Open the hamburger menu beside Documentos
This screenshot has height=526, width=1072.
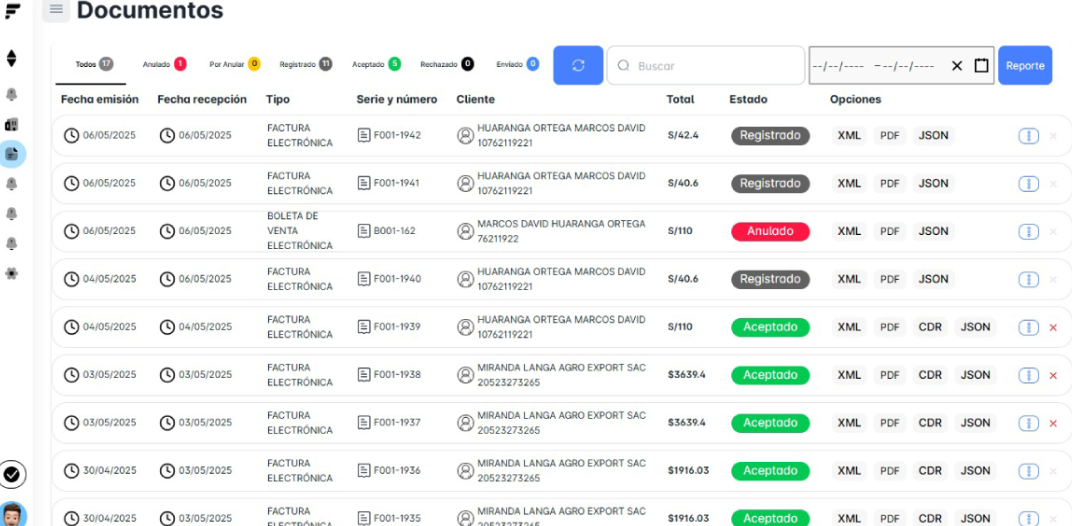(x=56, y=9)
